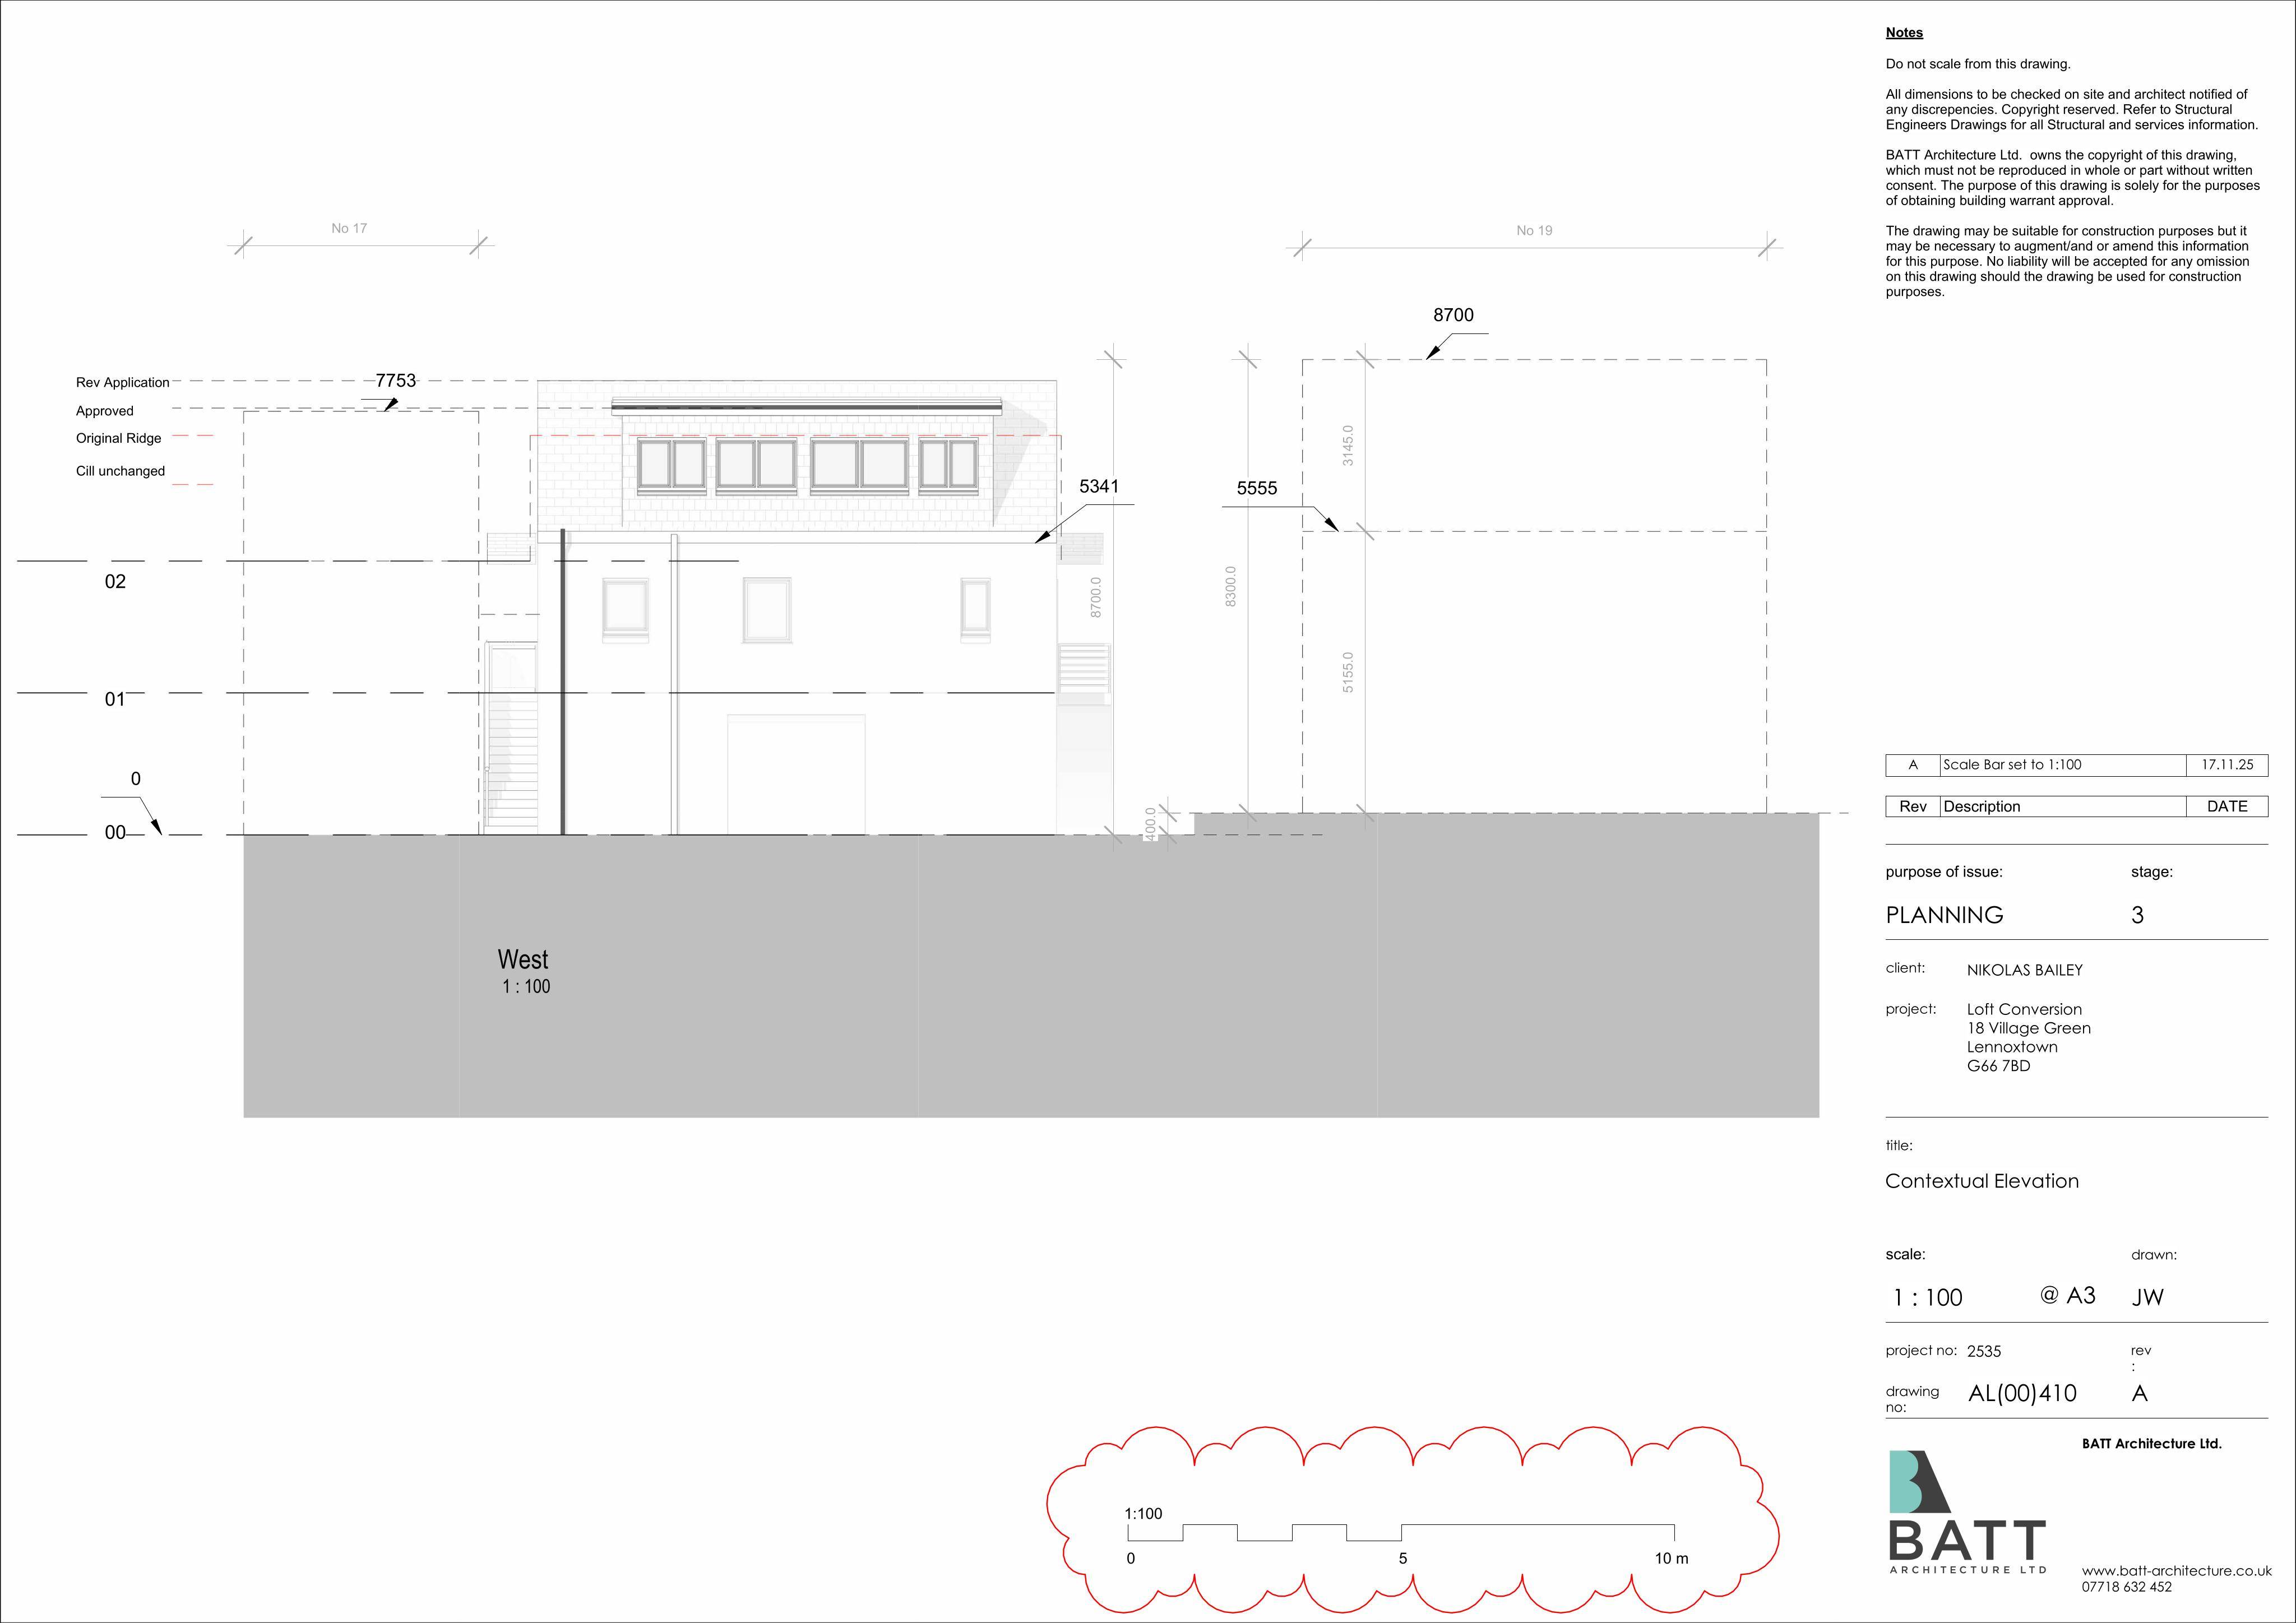Click the drawn-by initials 'JW'
Screen dimensions: 2296x1623
pyautogui.click(x=2147, y=1297)
